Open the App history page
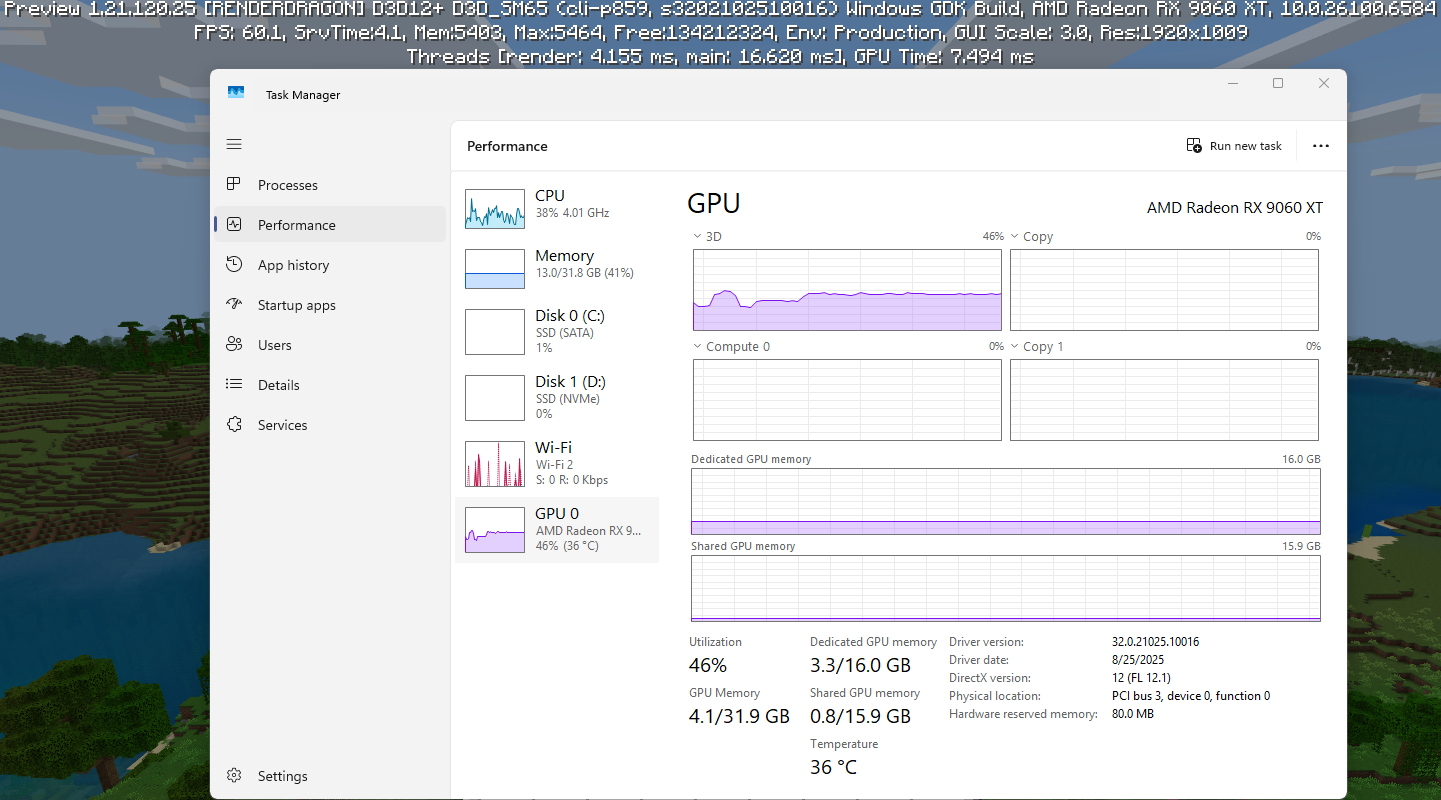This screenshot has height=800, width=1441. click(x=330, y=265)
